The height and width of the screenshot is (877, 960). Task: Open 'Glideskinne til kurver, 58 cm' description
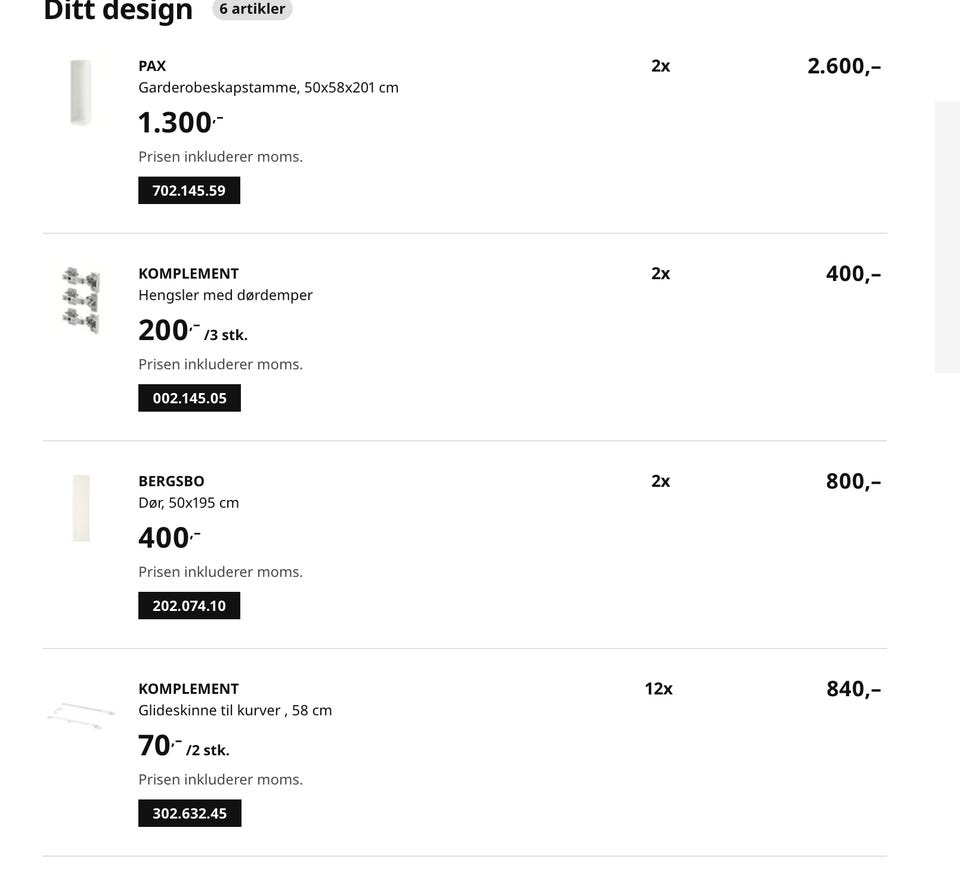235,710
